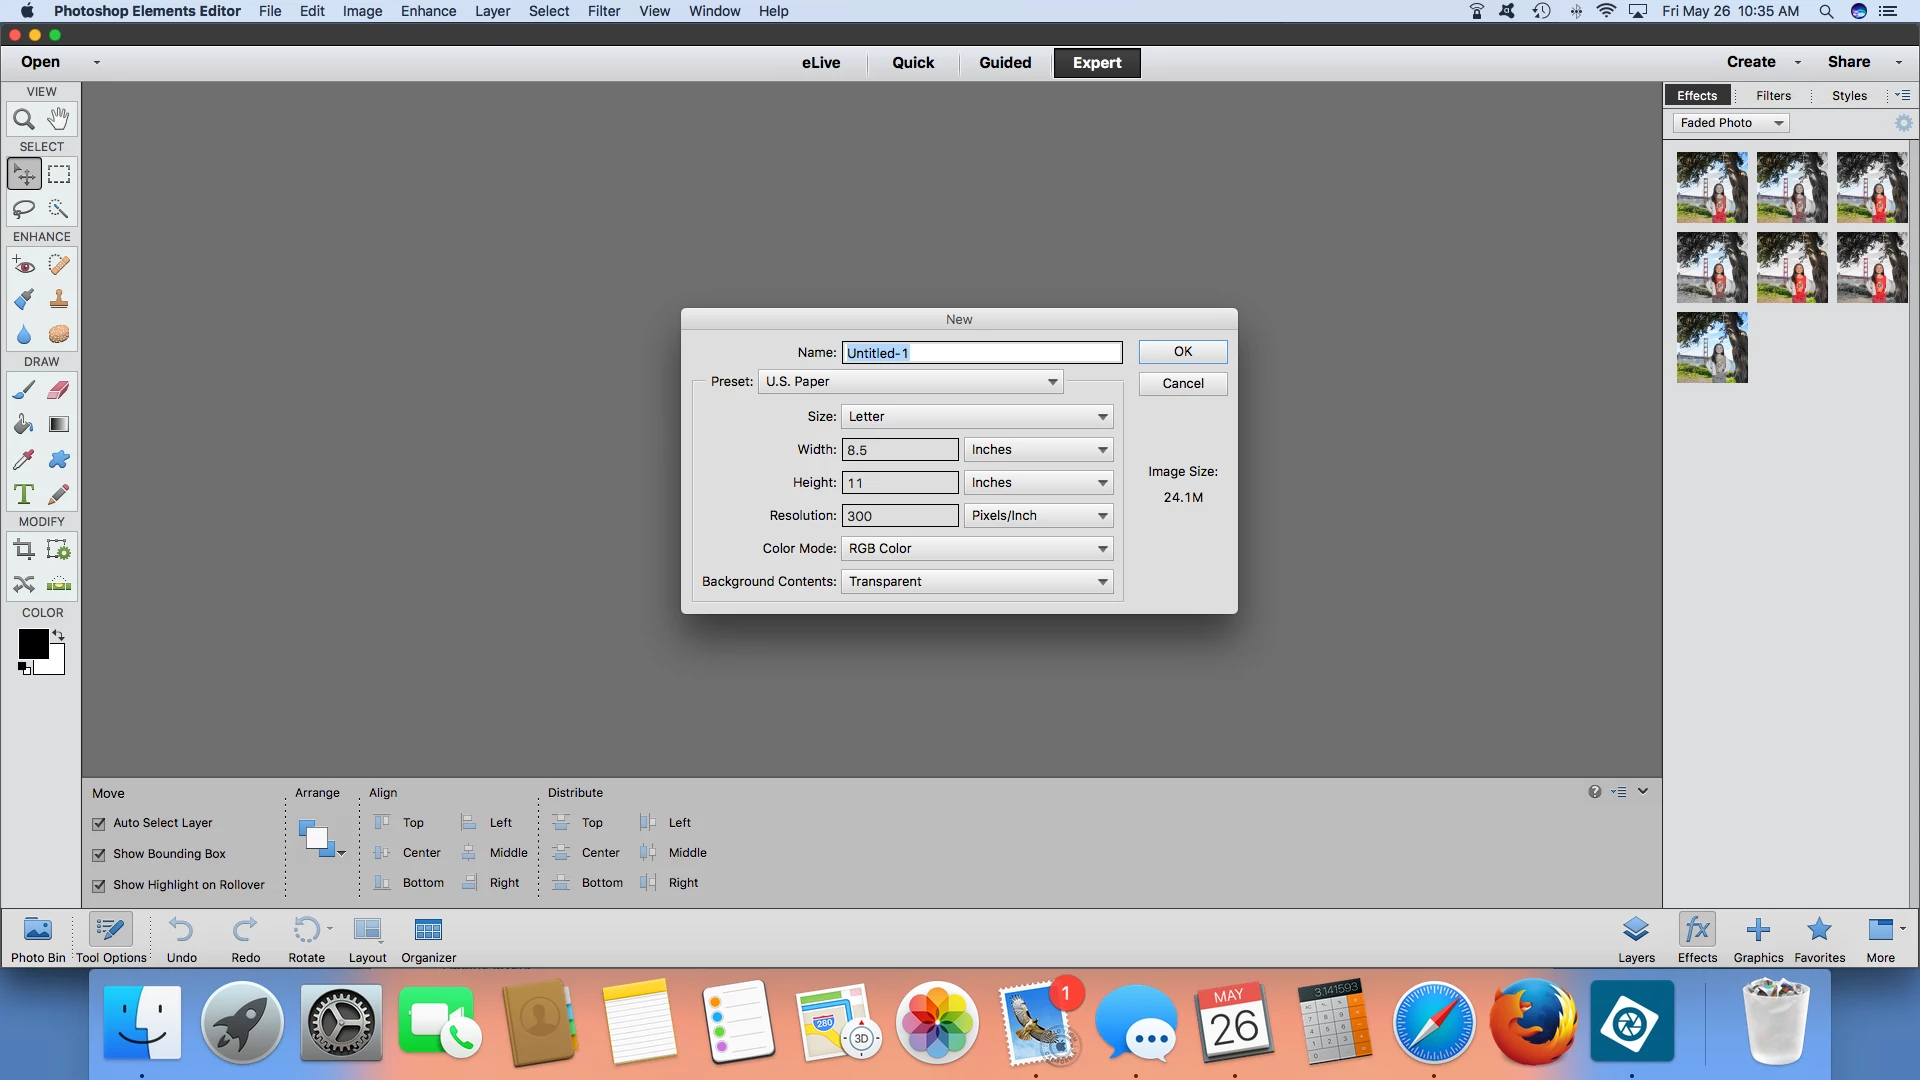Click the black foreground color swatch
This screenshot has width=1920, height=1080.
point(32,644)
